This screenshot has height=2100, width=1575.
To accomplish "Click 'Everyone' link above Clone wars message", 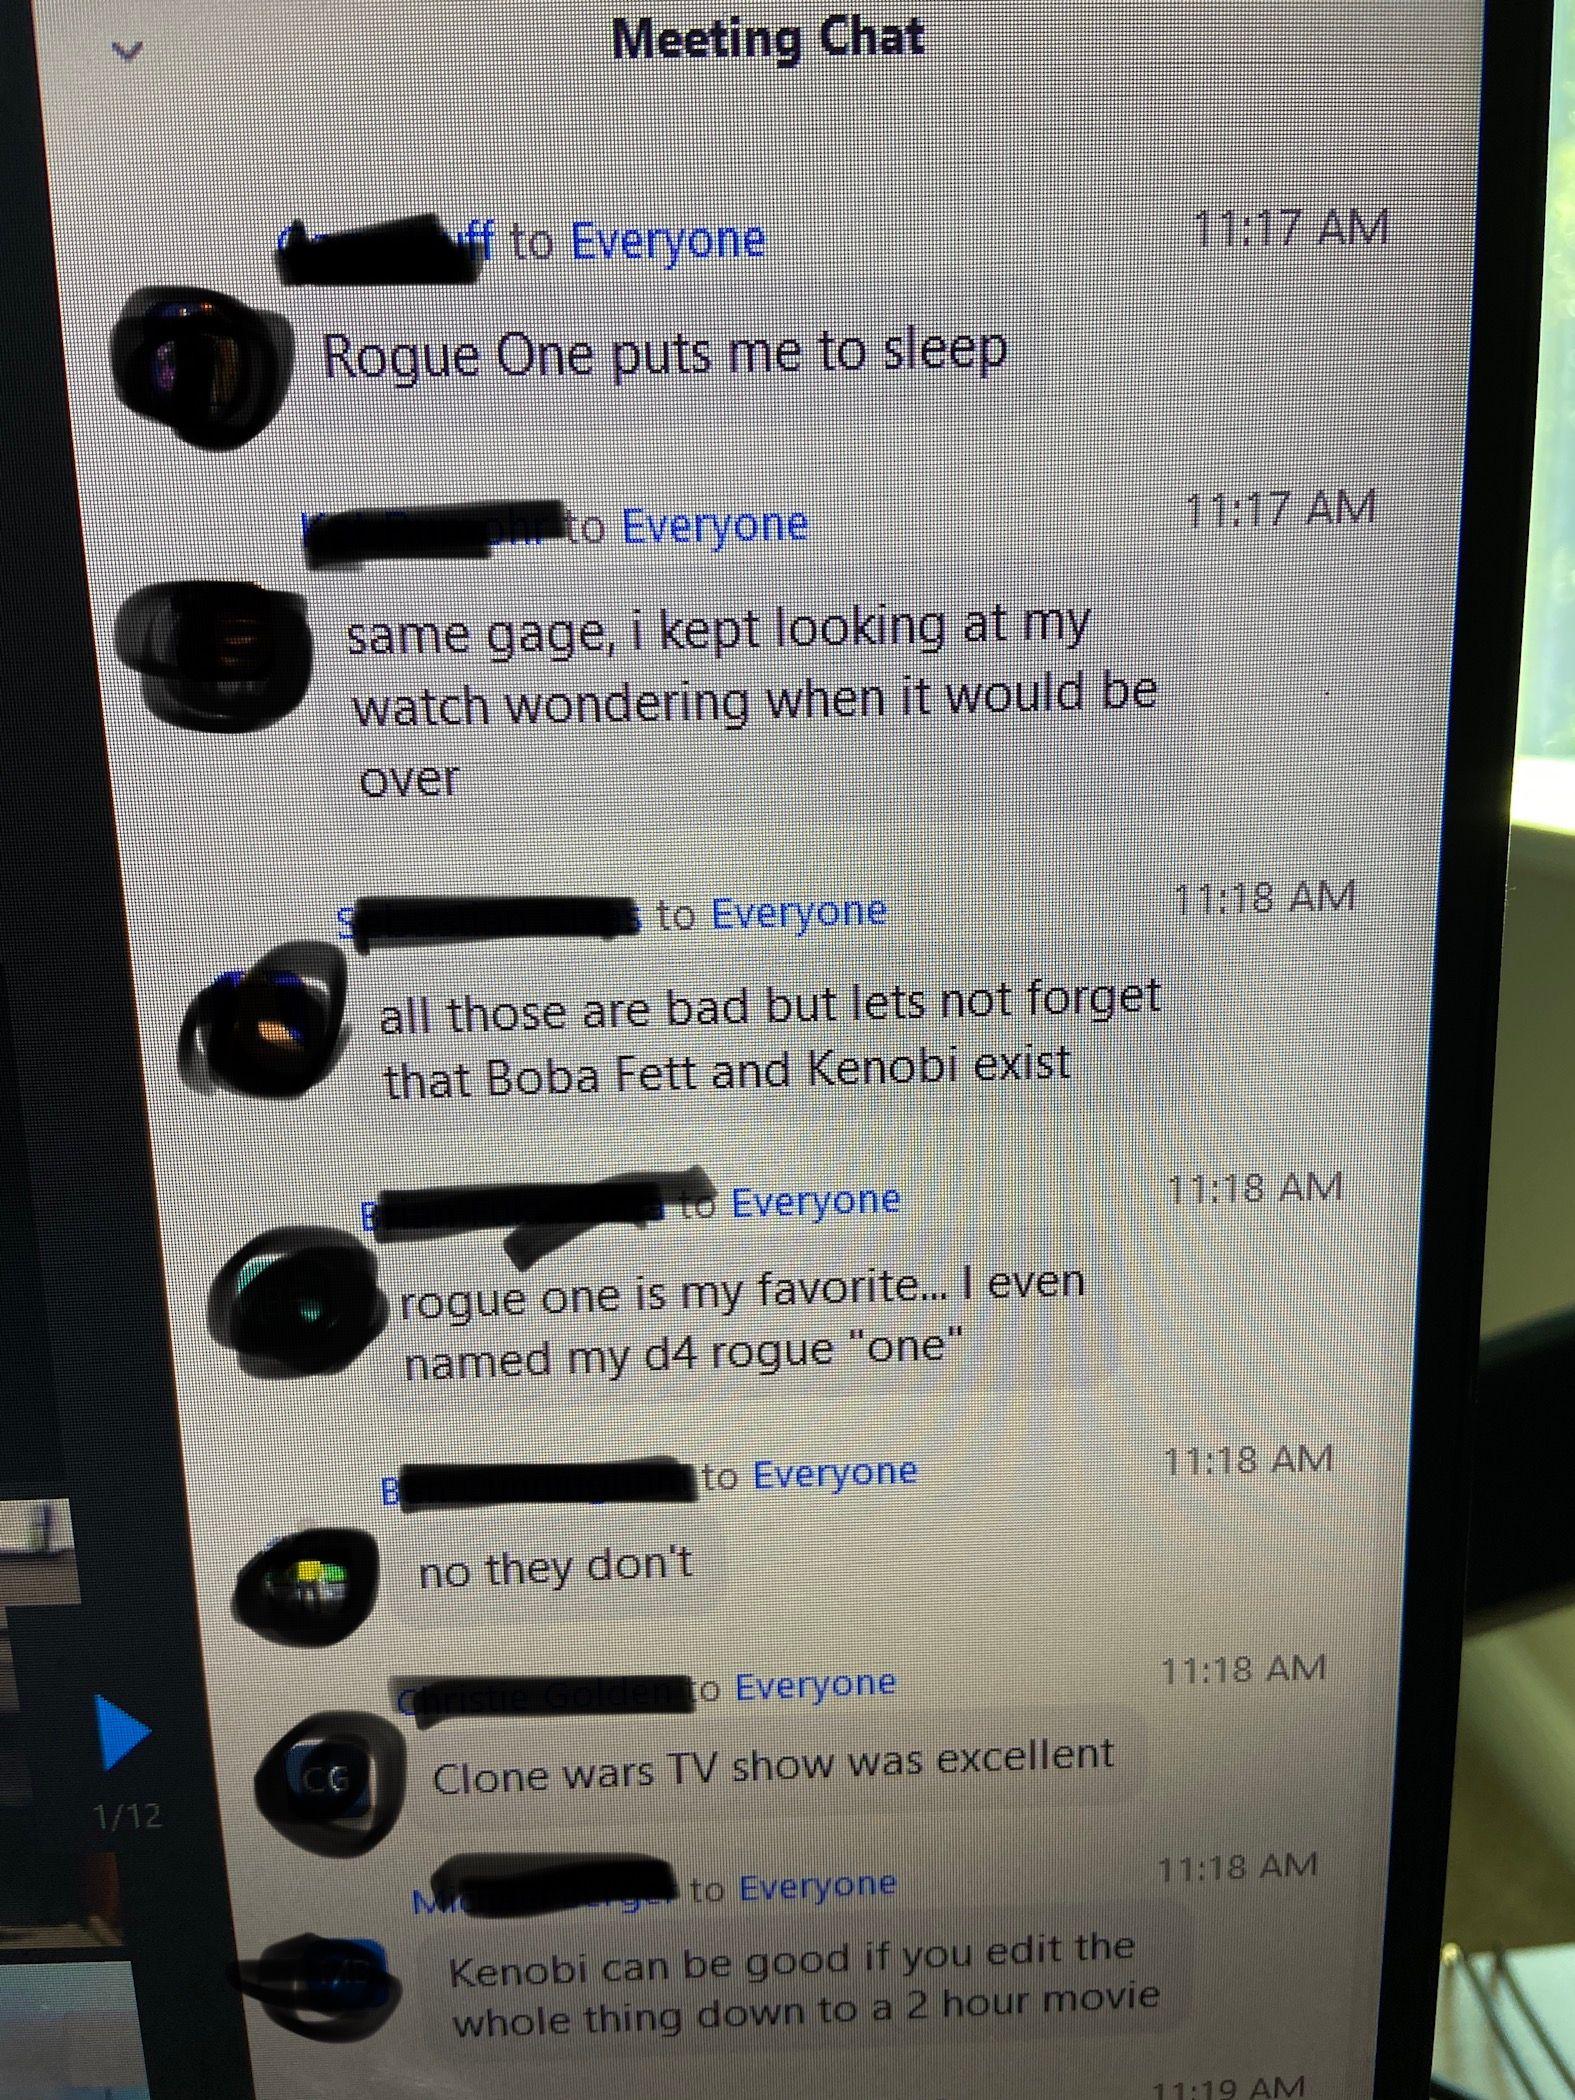I will click(x=815, y=1685).
